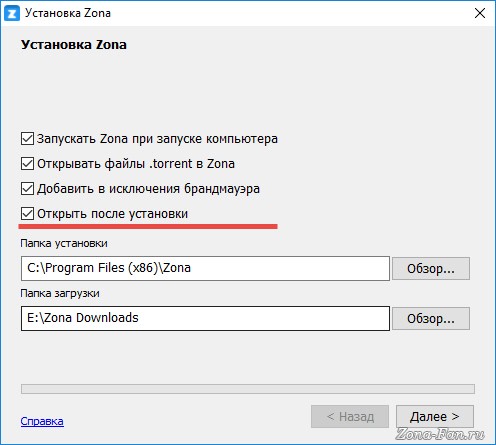Browse with Обзор for the download folder
Image resolution: width=496 pixels, height=445 pixels.
431,318
